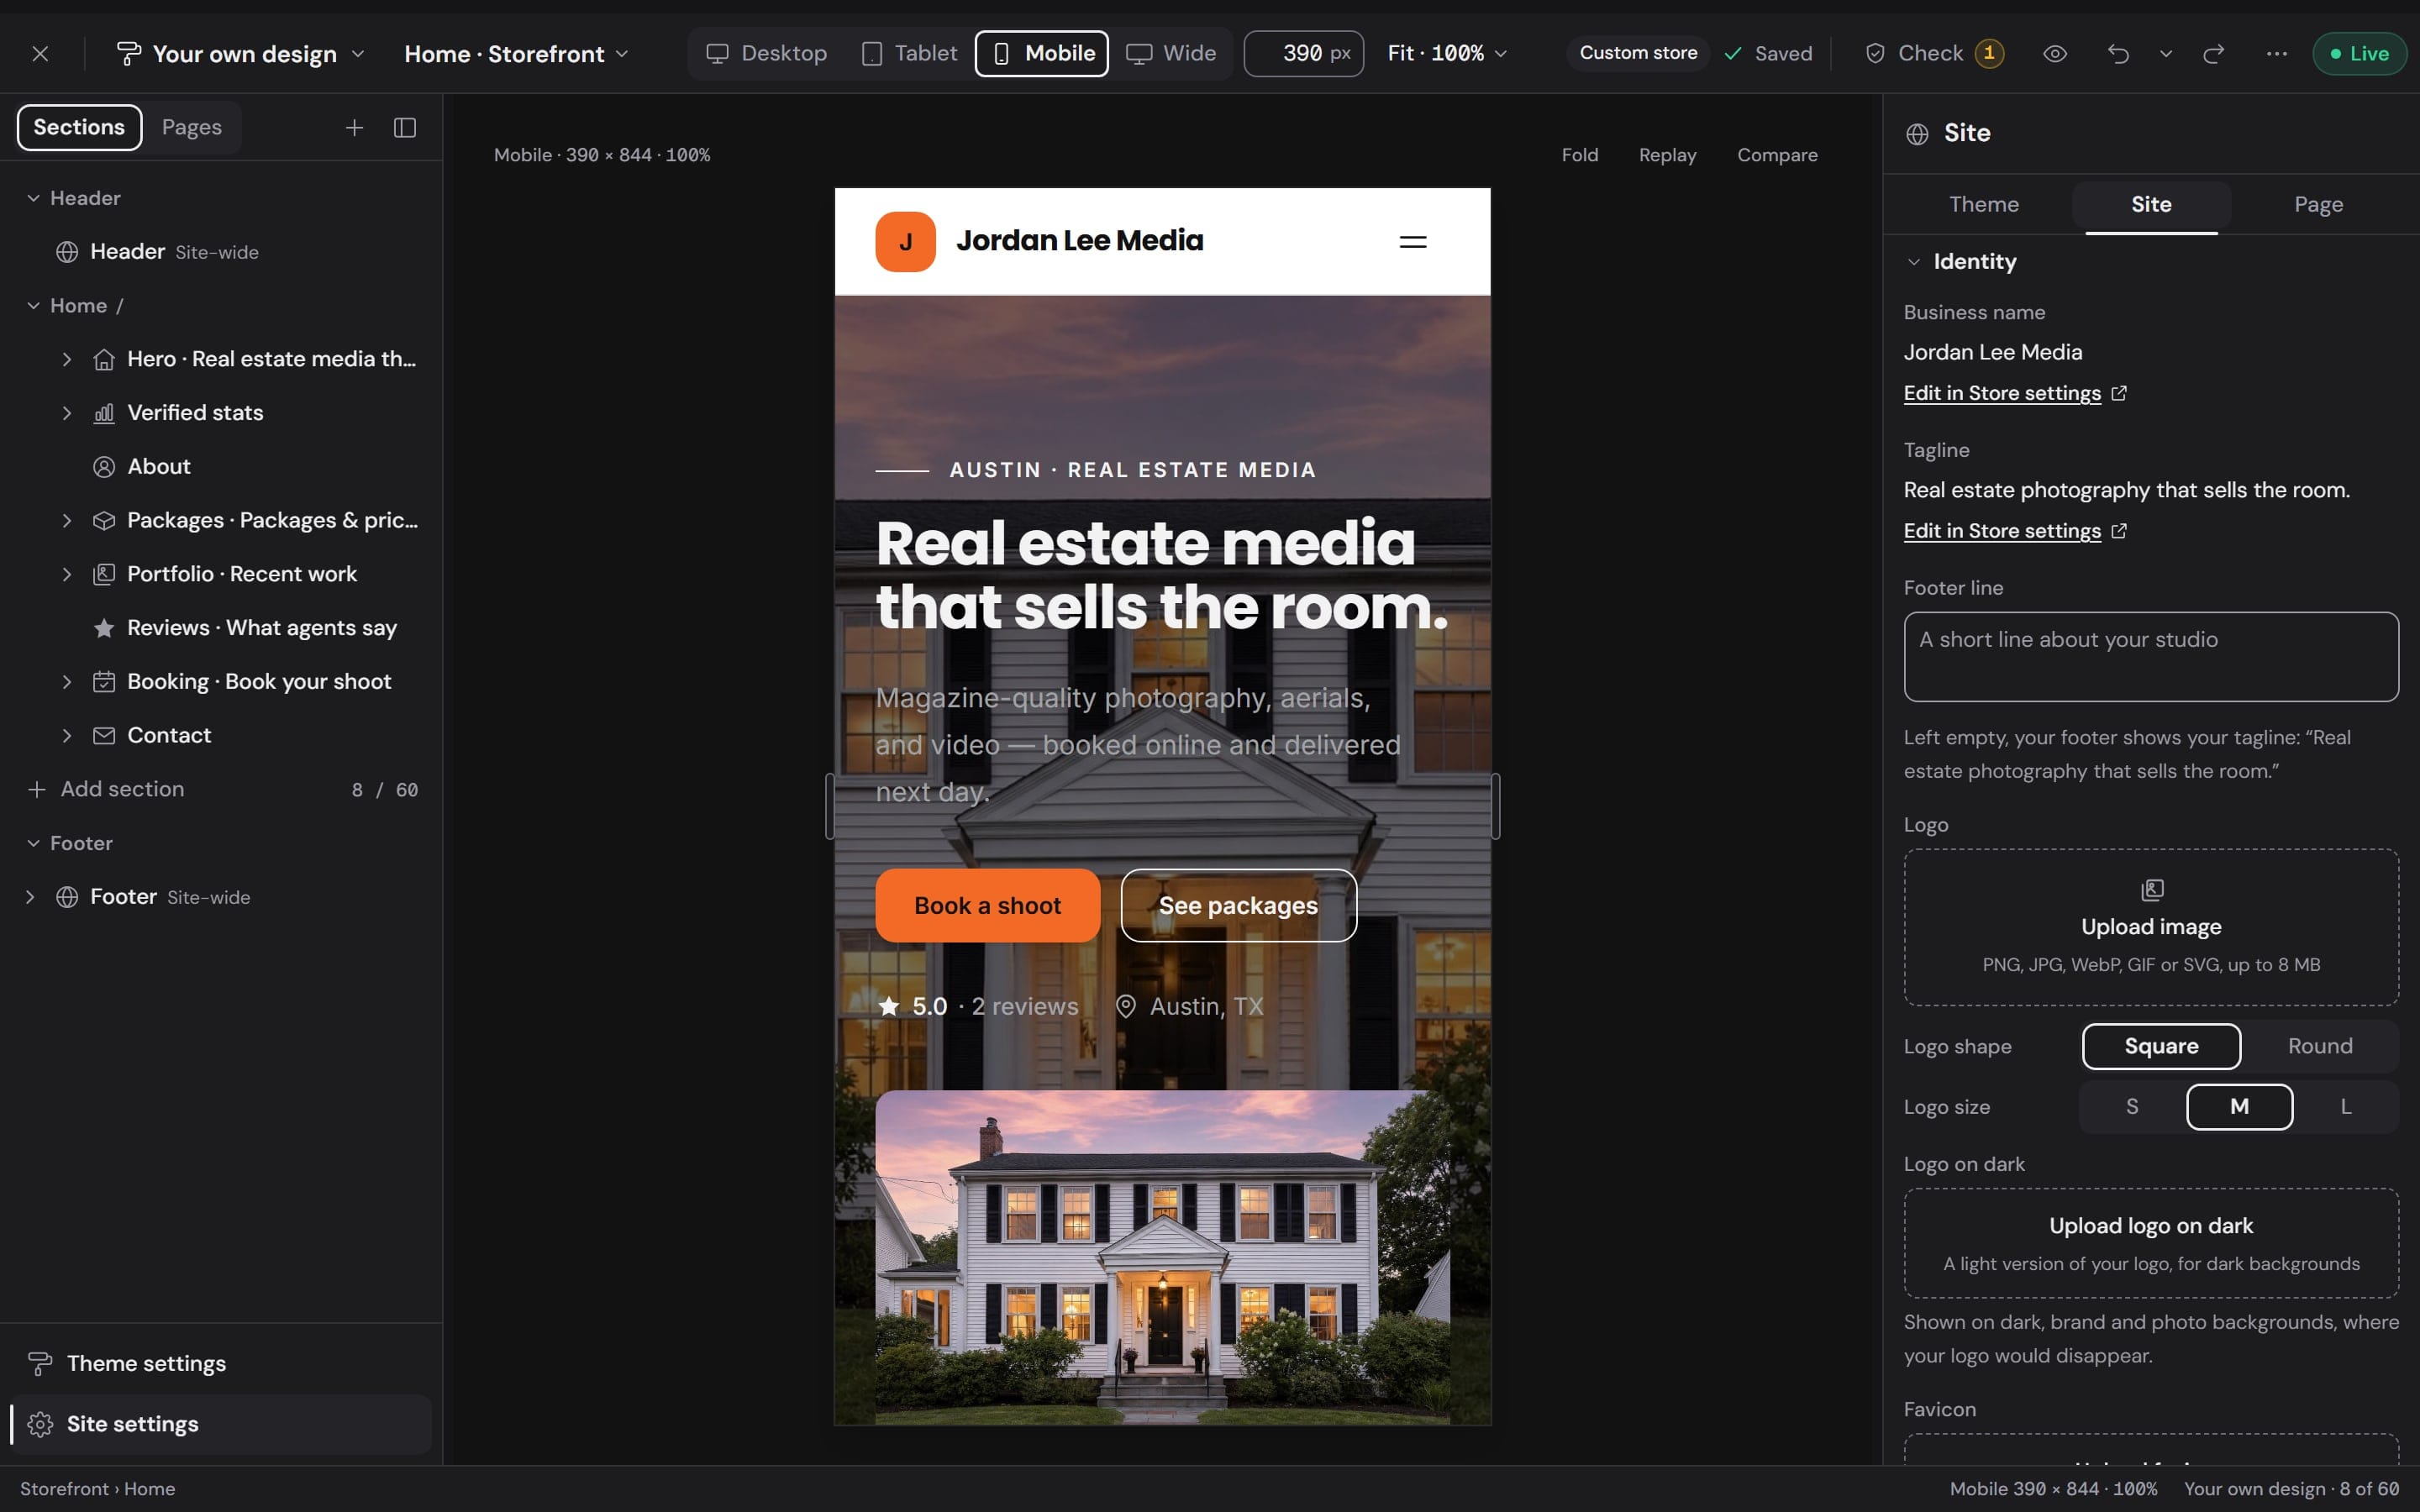Select Round logo shape
This screenshot has height=1512, width=2420.
tap(2320, 1046)
